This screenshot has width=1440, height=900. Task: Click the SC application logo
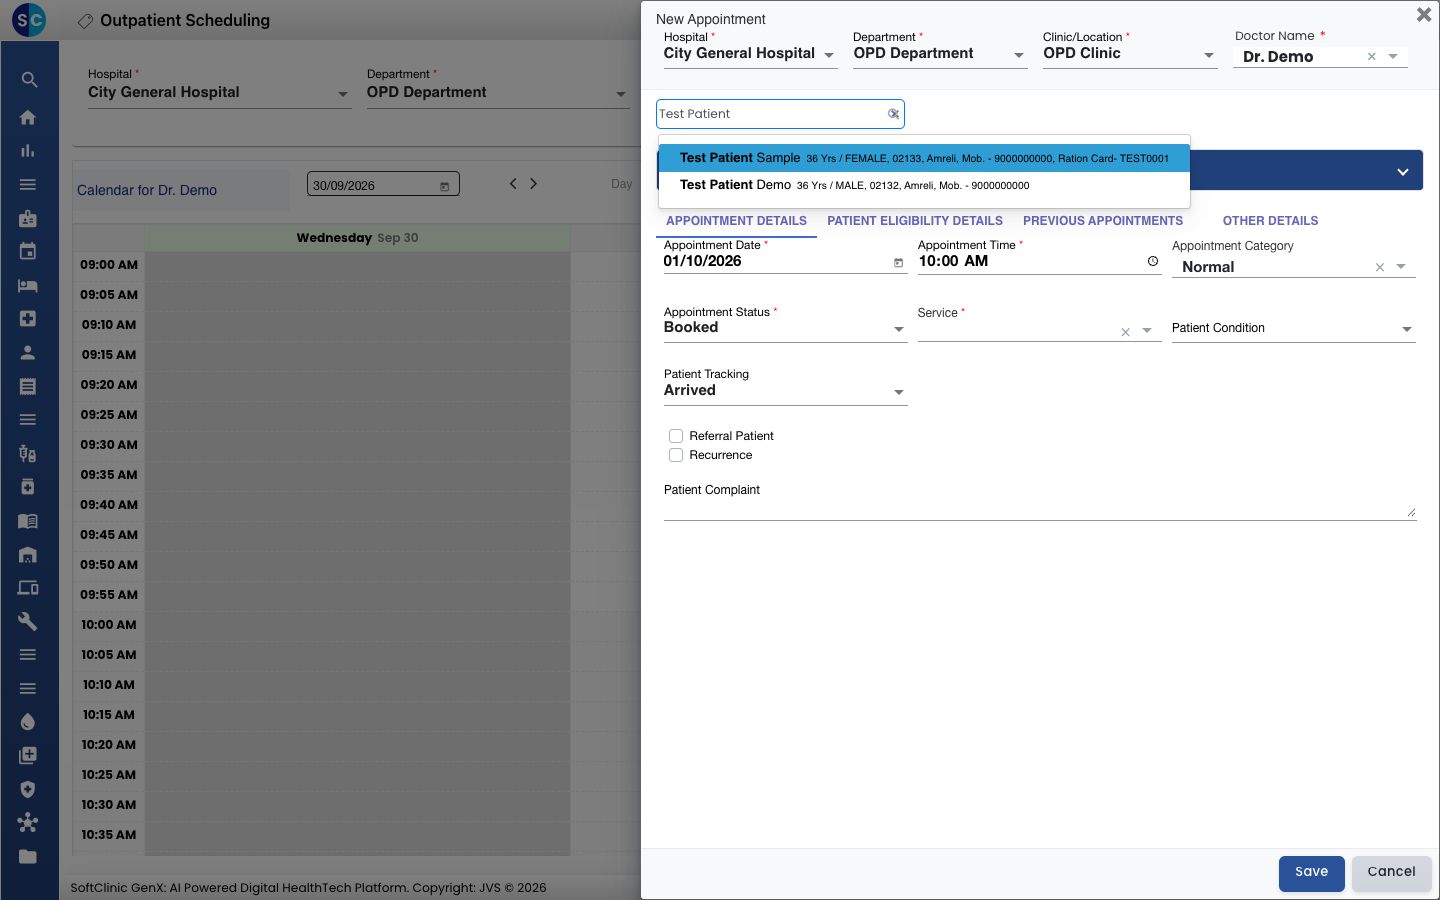click(29, 20)
